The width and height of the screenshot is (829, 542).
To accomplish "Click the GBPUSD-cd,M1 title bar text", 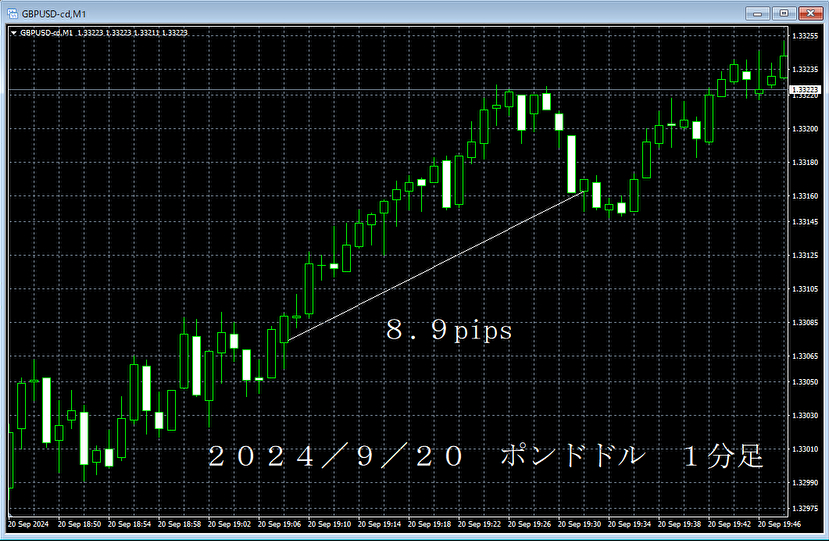I will pos(54,14).
